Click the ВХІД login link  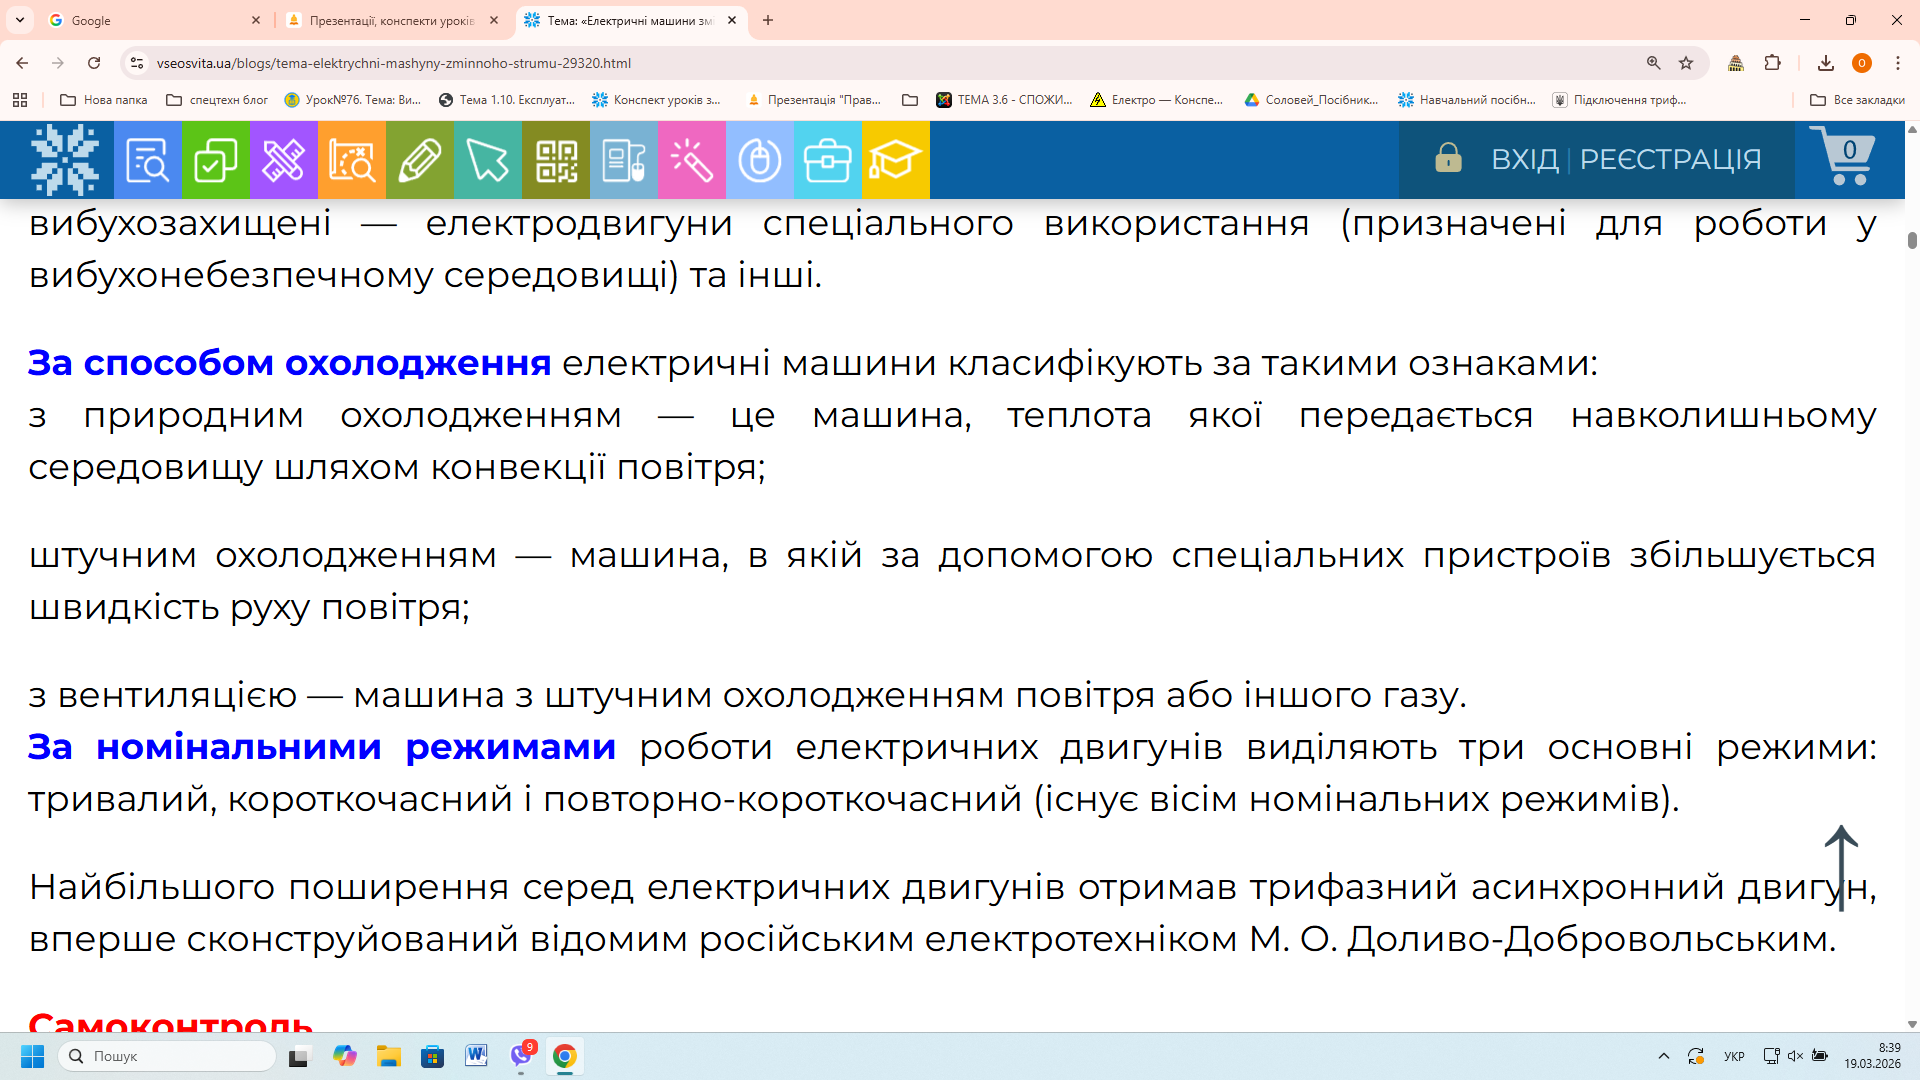coord(1524,159)
